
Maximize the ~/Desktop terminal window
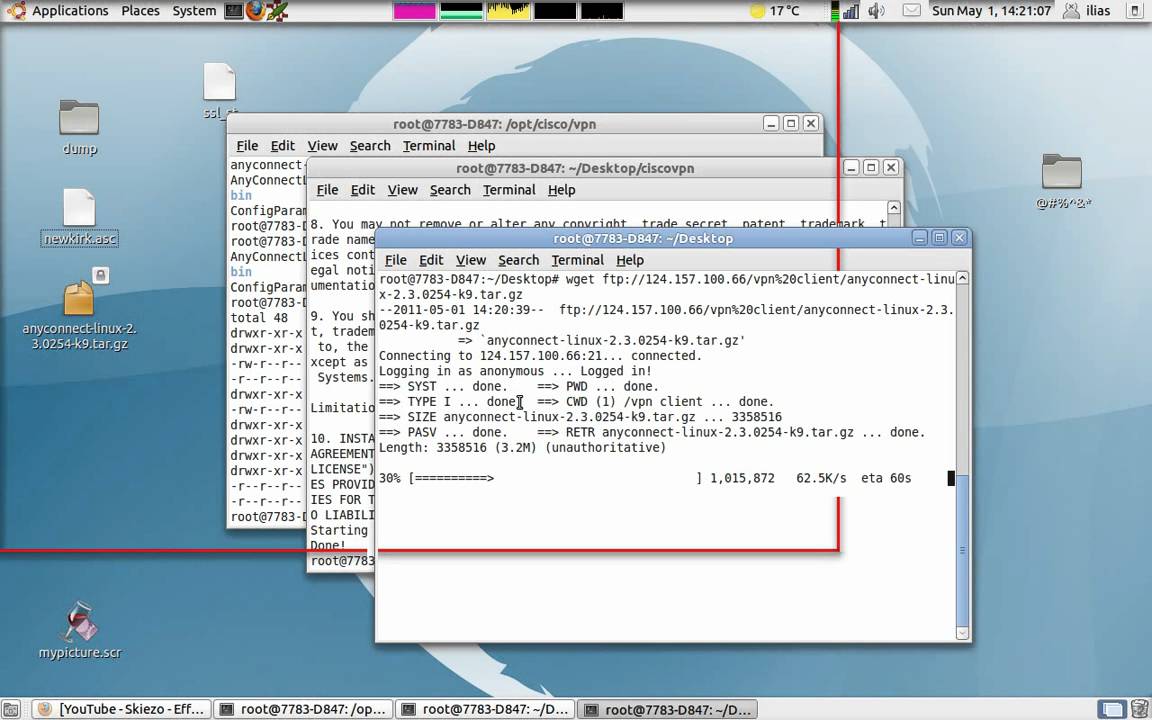click(x=939, y=237)
